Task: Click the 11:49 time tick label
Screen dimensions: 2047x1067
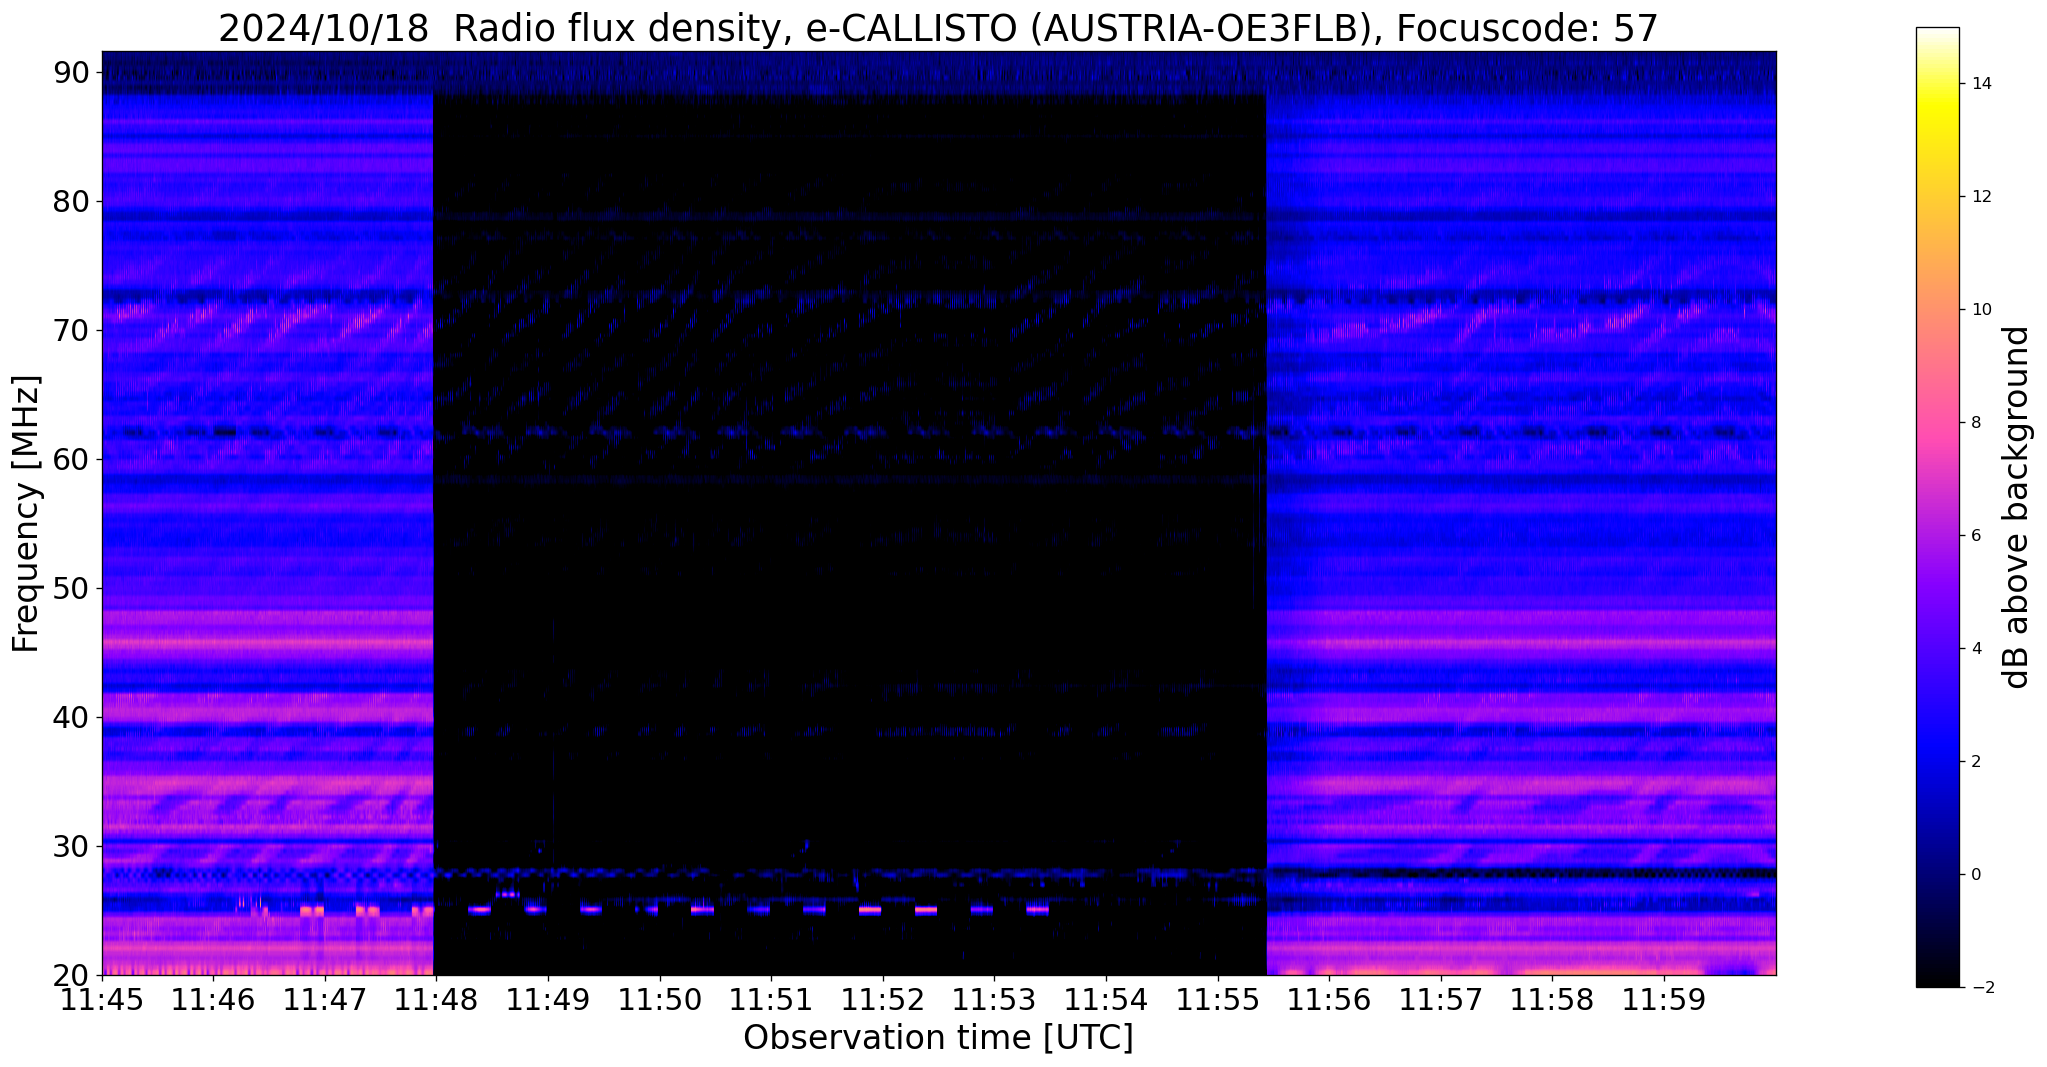Action: click(x=548, y=1000)
